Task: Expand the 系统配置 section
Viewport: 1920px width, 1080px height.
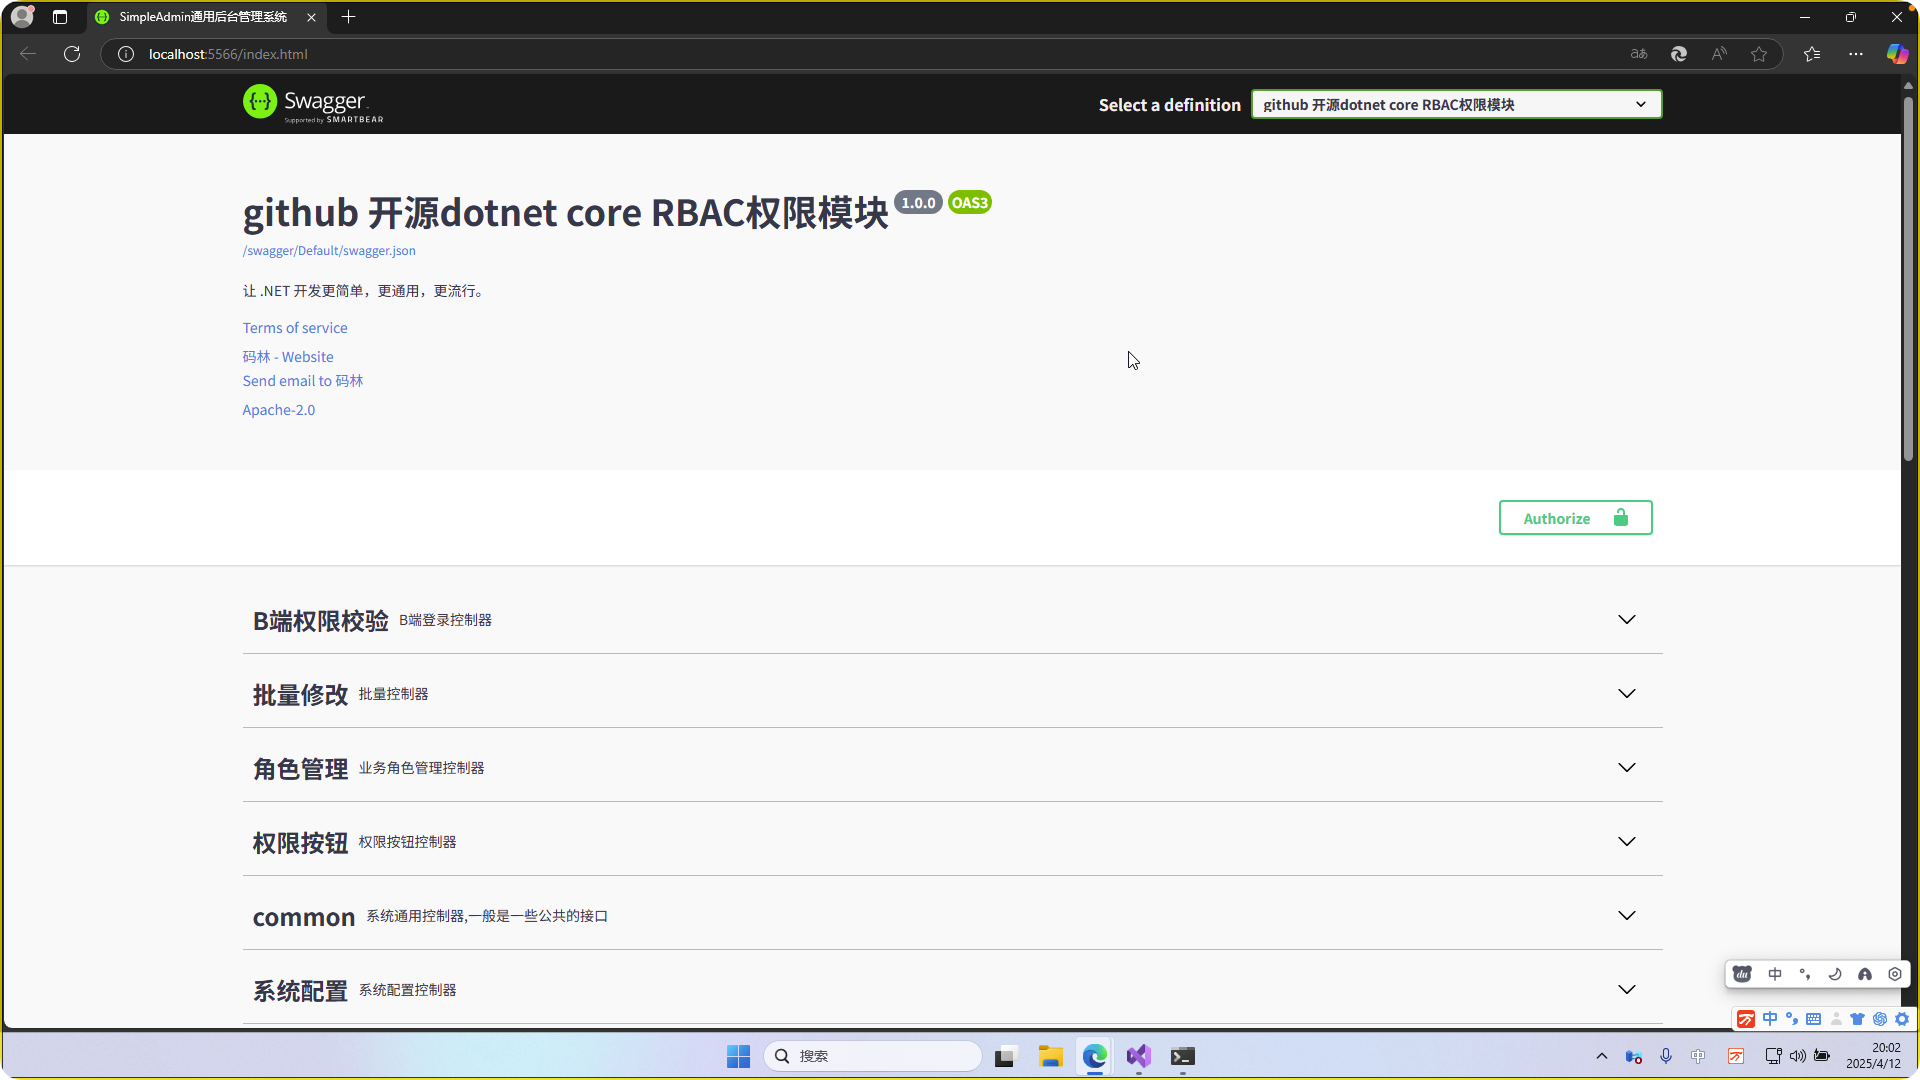Action: [1627, 990]
